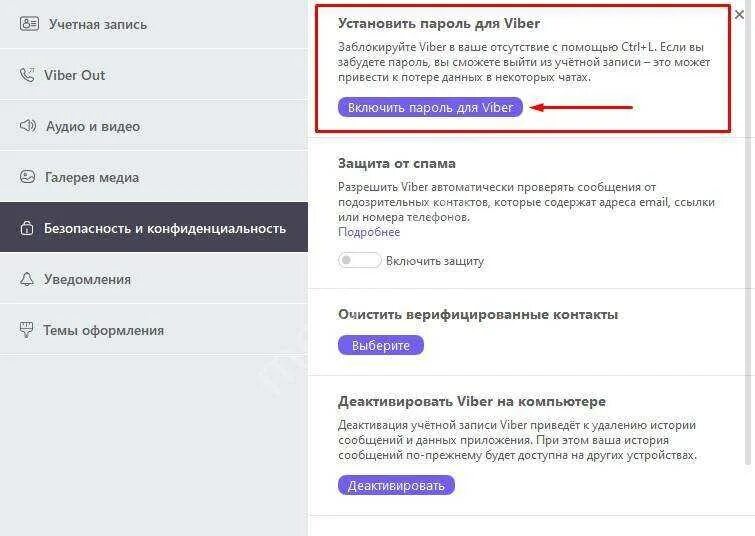Click the Очистить верифицированные контакты heading
This screenshot has height=536, width=755.
click(478, 314)
